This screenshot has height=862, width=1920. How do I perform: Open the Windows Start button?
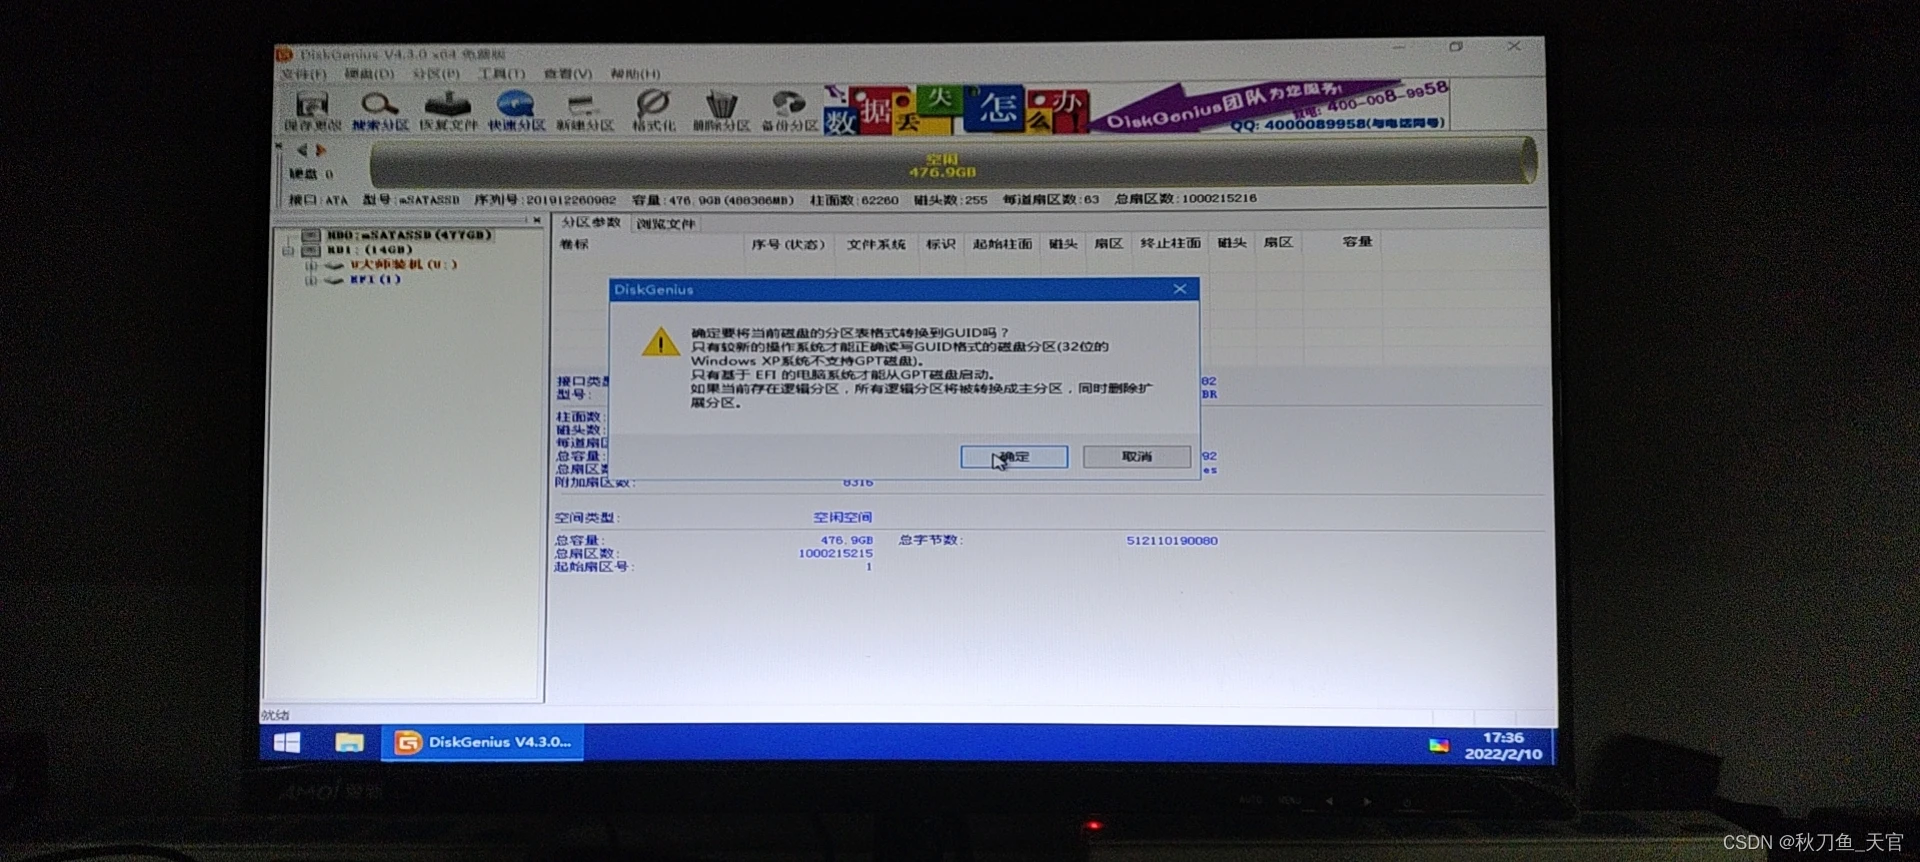[x=287, y=742]
